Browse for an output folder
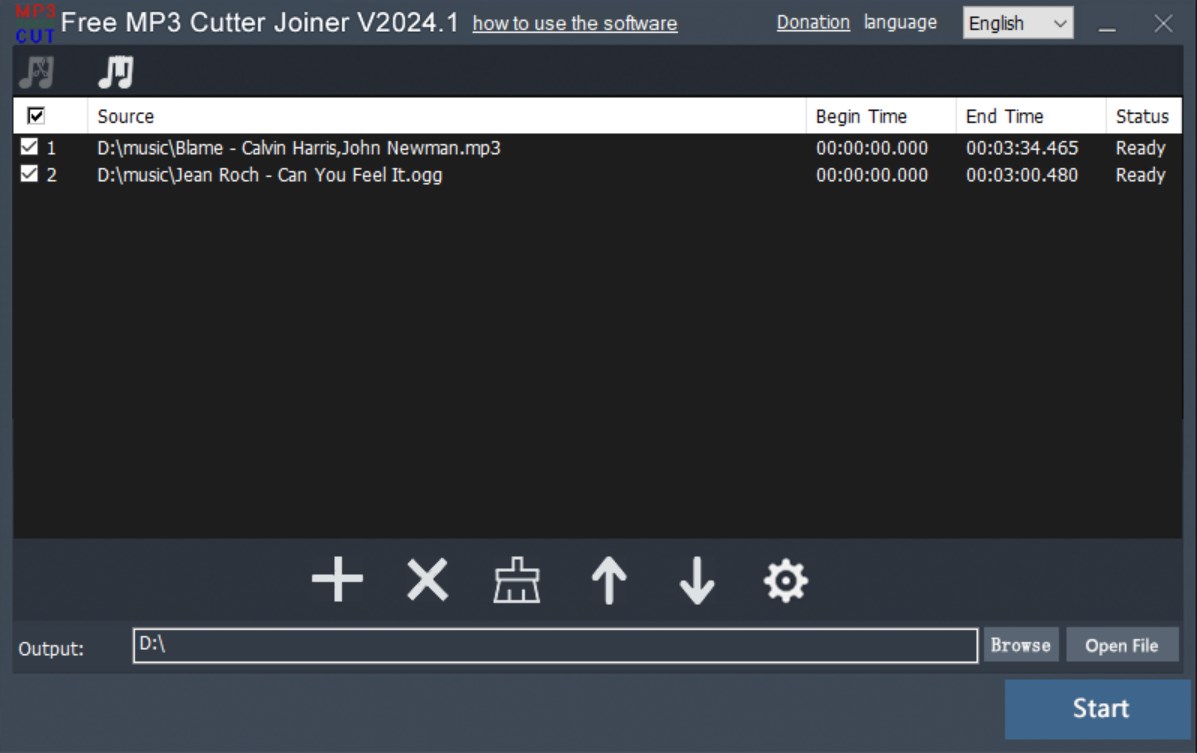The image size is (1197, 753). (x=1020, y=644)
